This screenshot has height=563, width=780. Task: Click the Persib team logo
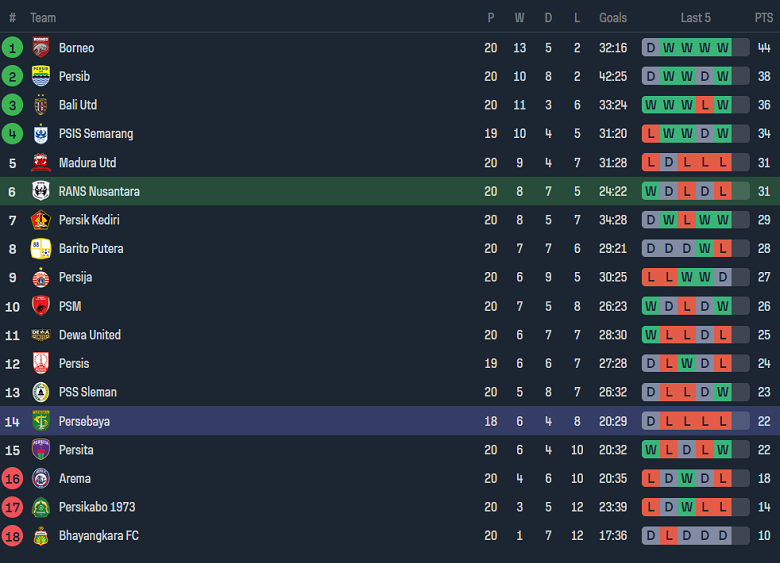pos(41,77)
